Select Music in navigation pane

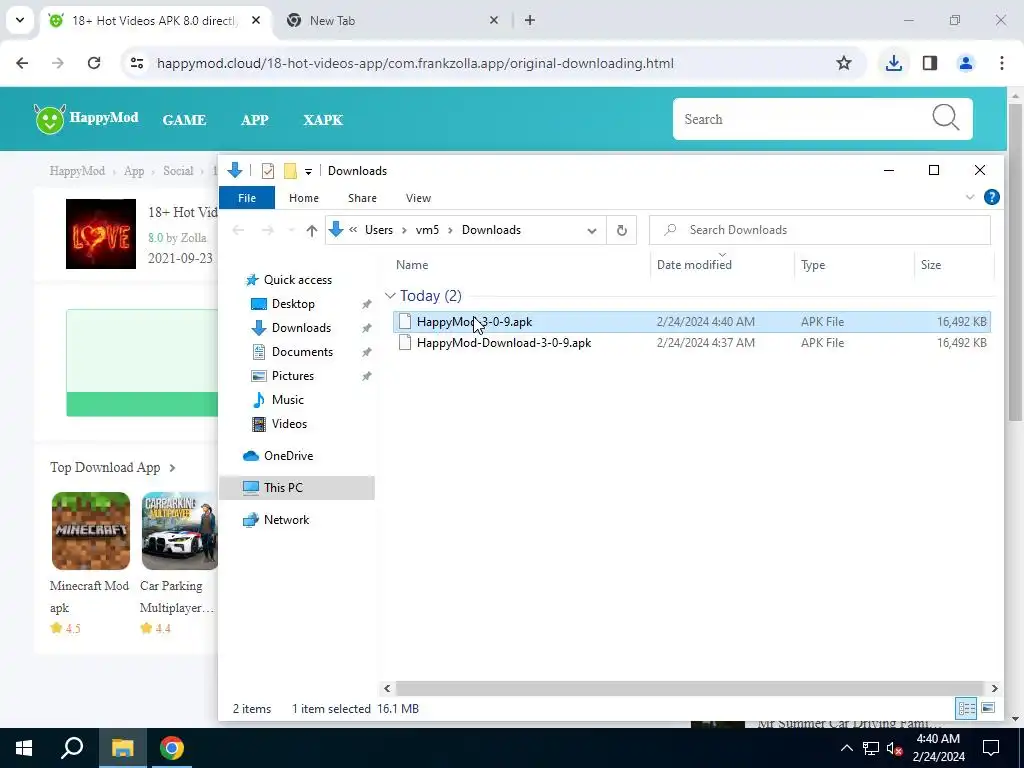(287, 400)
